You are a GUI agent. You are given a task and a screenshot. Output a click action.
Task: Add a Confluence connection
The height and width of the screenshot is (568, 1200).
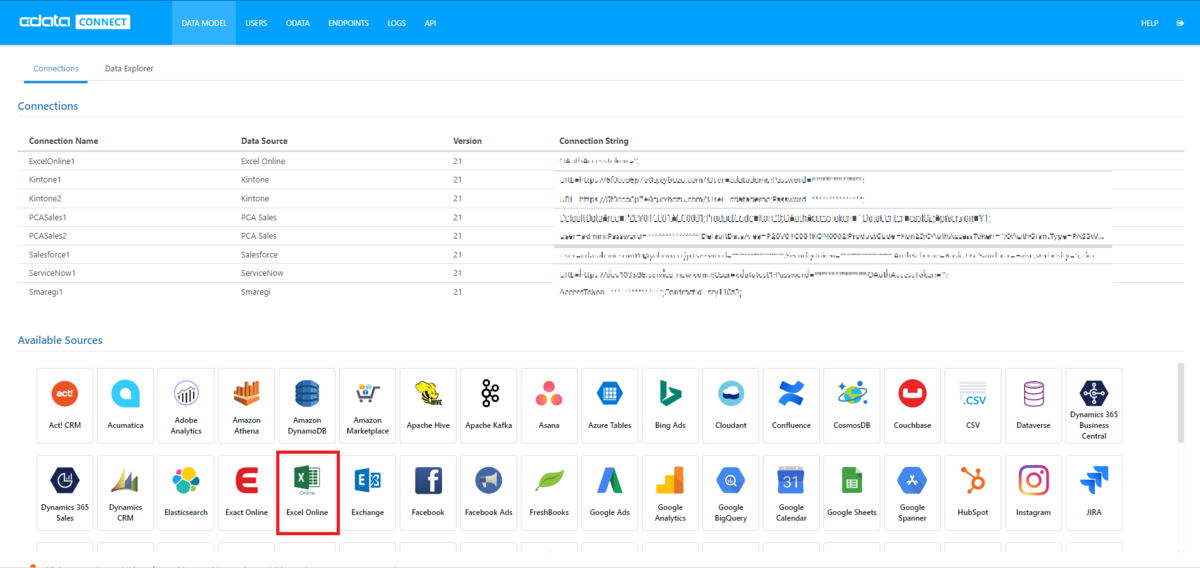click(x=791, y=405)
